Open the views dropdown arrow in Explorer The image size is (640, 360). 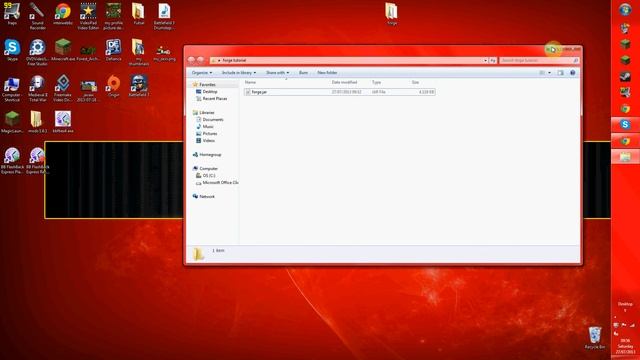pyautogui.click(x=549, y=73)
